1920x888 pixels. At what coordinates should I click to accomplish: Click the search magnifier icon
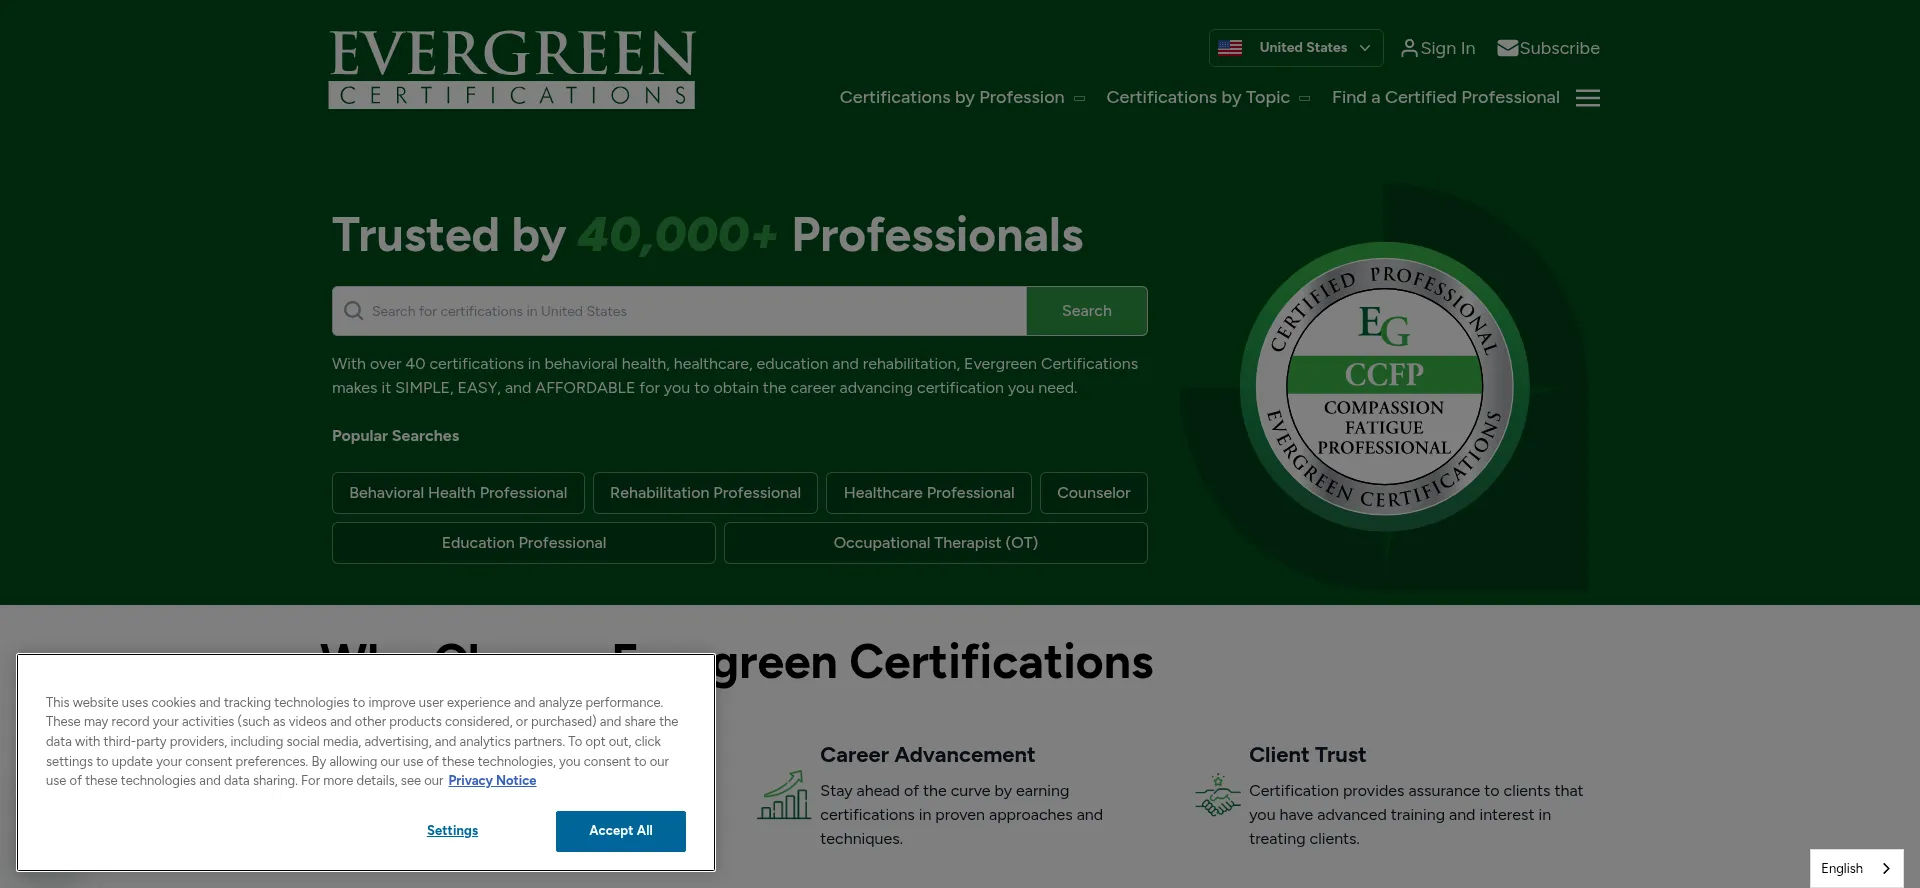point(353,311)
